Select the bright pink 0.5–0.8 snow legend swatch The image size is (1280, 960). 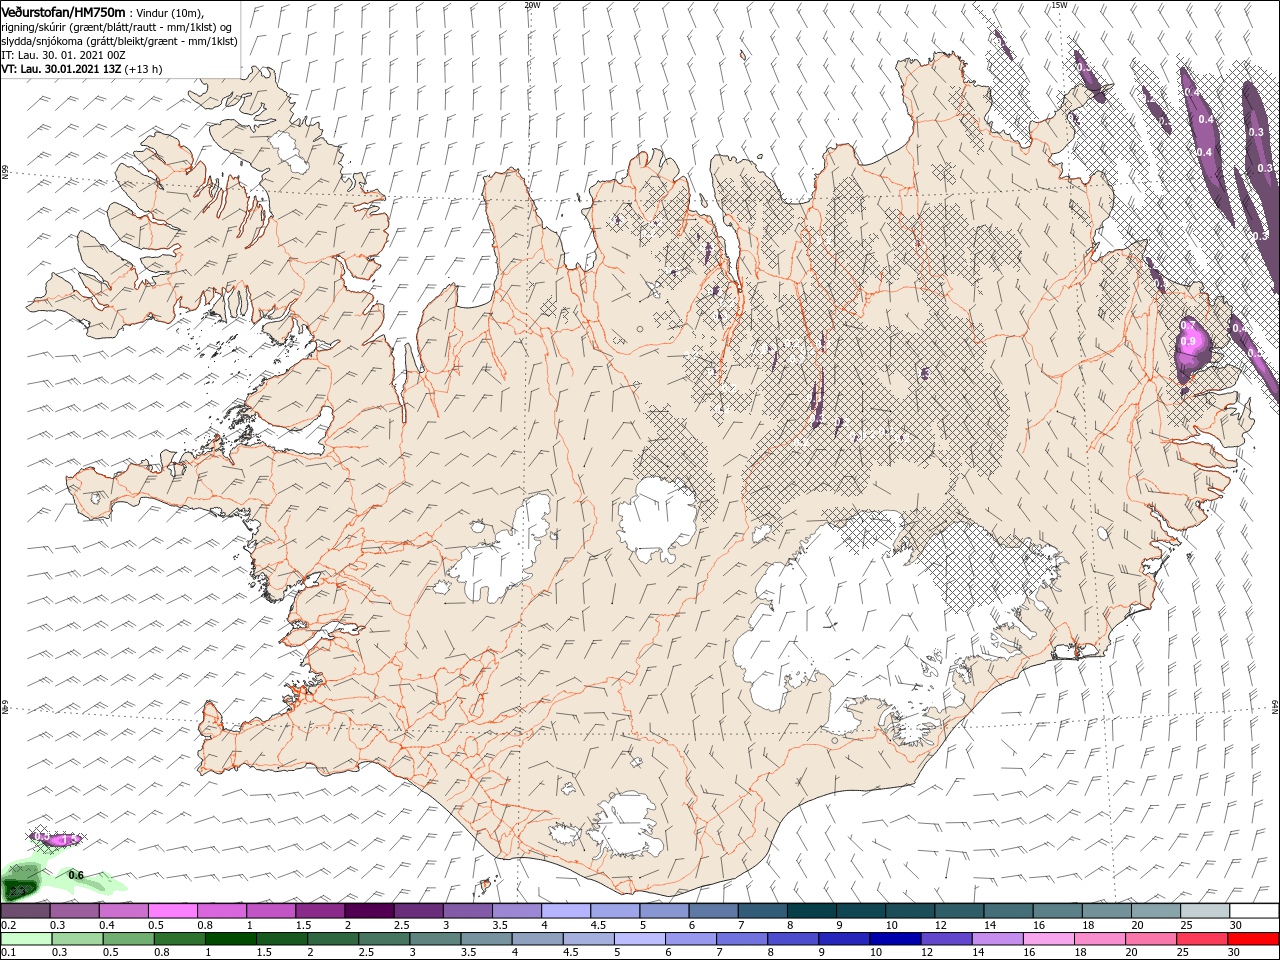(173, 911)
